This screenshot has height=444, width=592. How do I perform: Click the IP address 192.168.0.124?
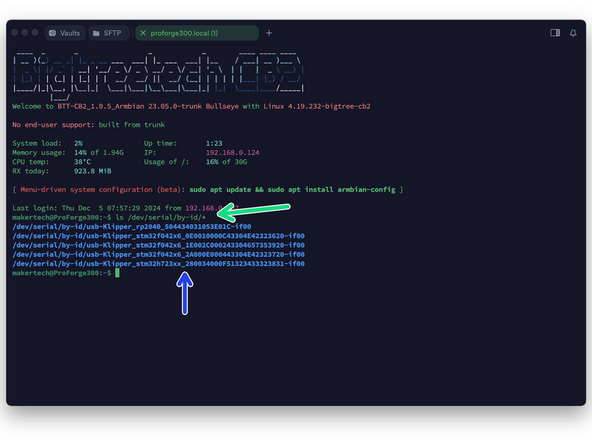point(233,153)
